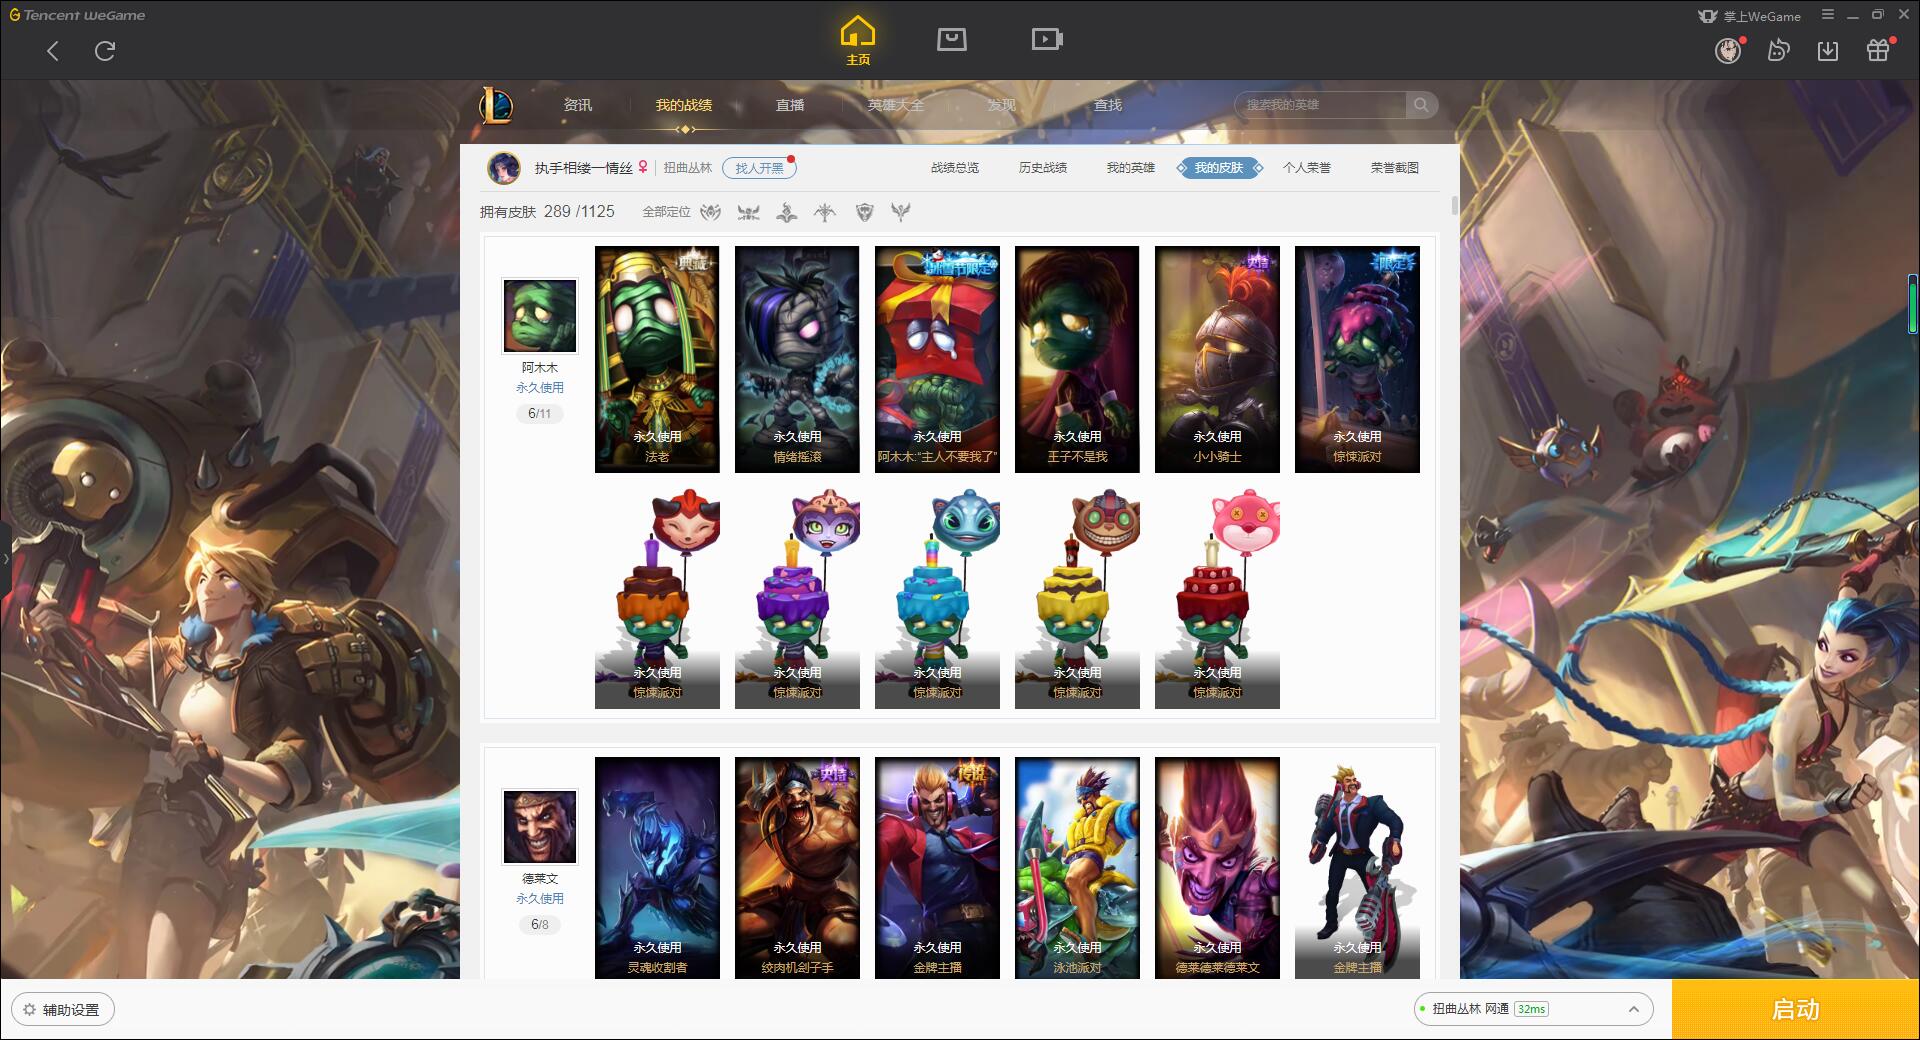Filter skins by last role icon
Image resolution: width=1920 pixels, height=1040 pixels.
point(901,212)
